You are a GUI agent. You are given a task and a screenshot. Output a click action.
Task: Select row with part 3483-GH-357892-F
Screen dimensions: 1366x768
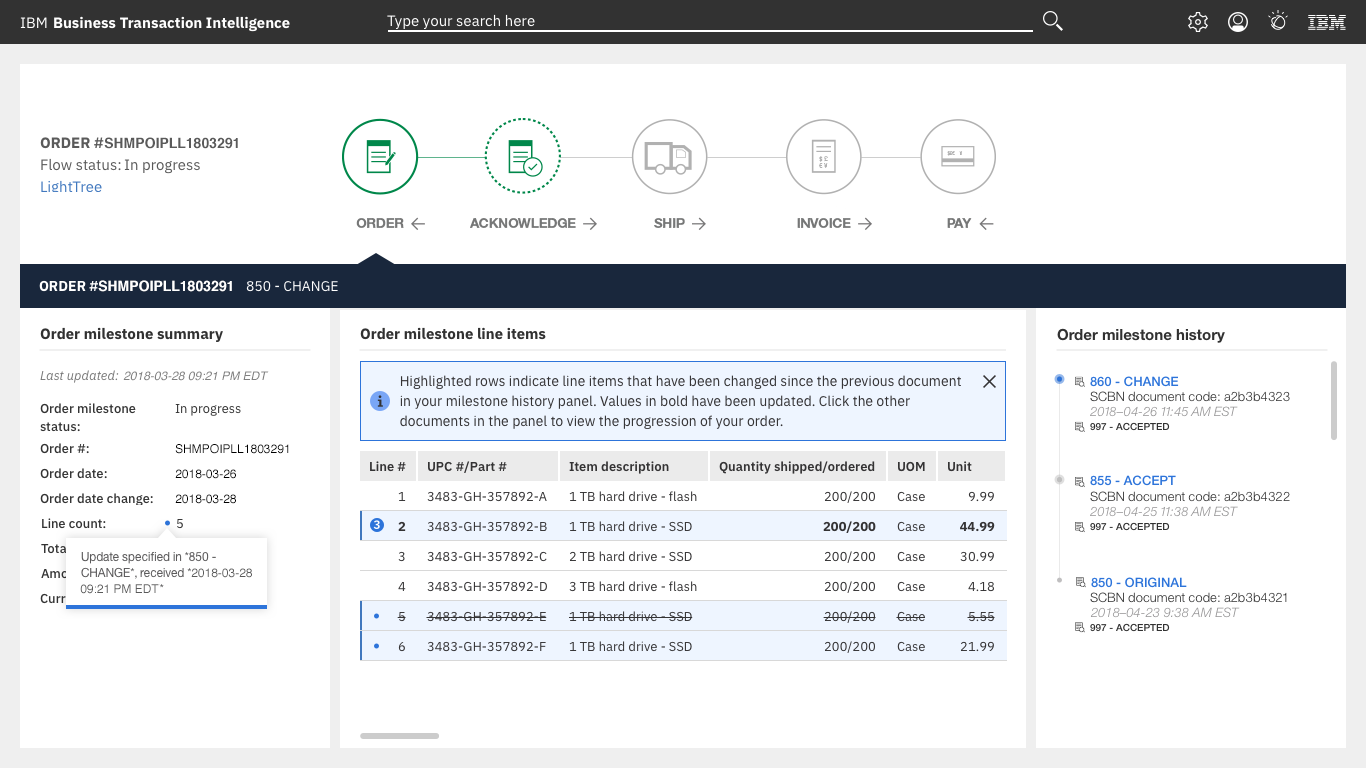point(683,646)
